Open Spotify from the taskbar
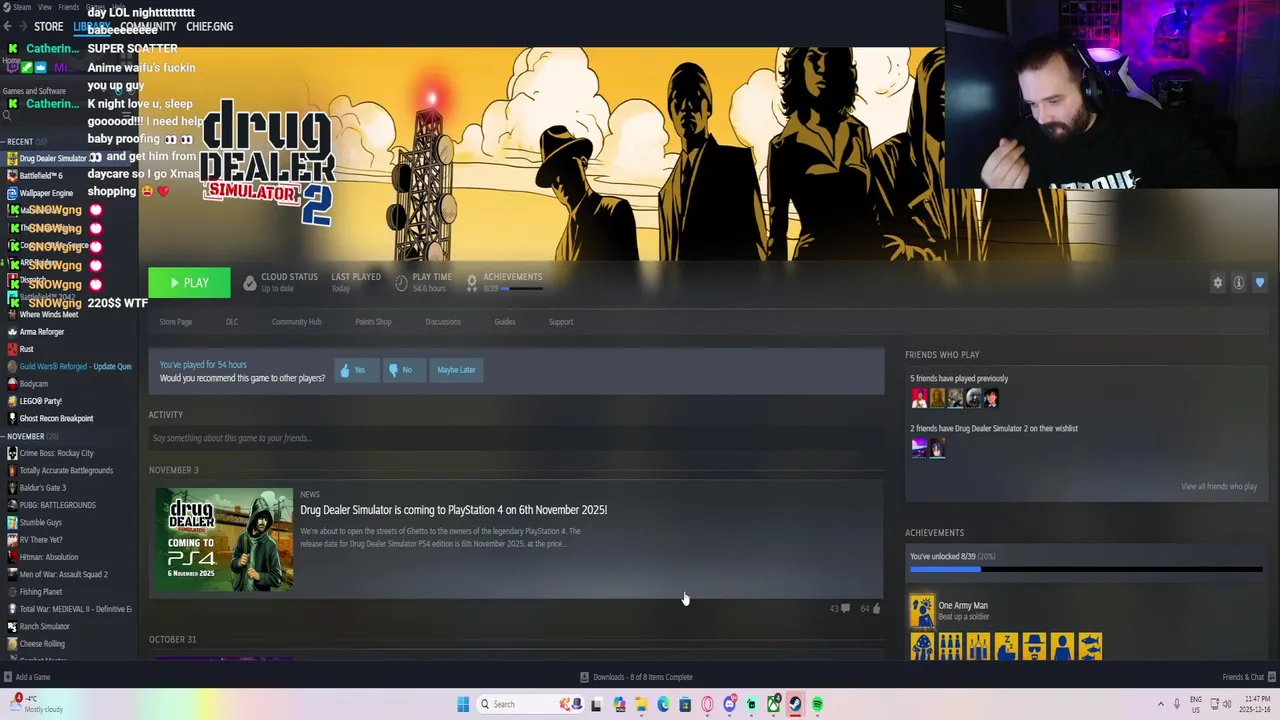The width and height of the screenshot is (1280, 720). (x=817, y=704)
